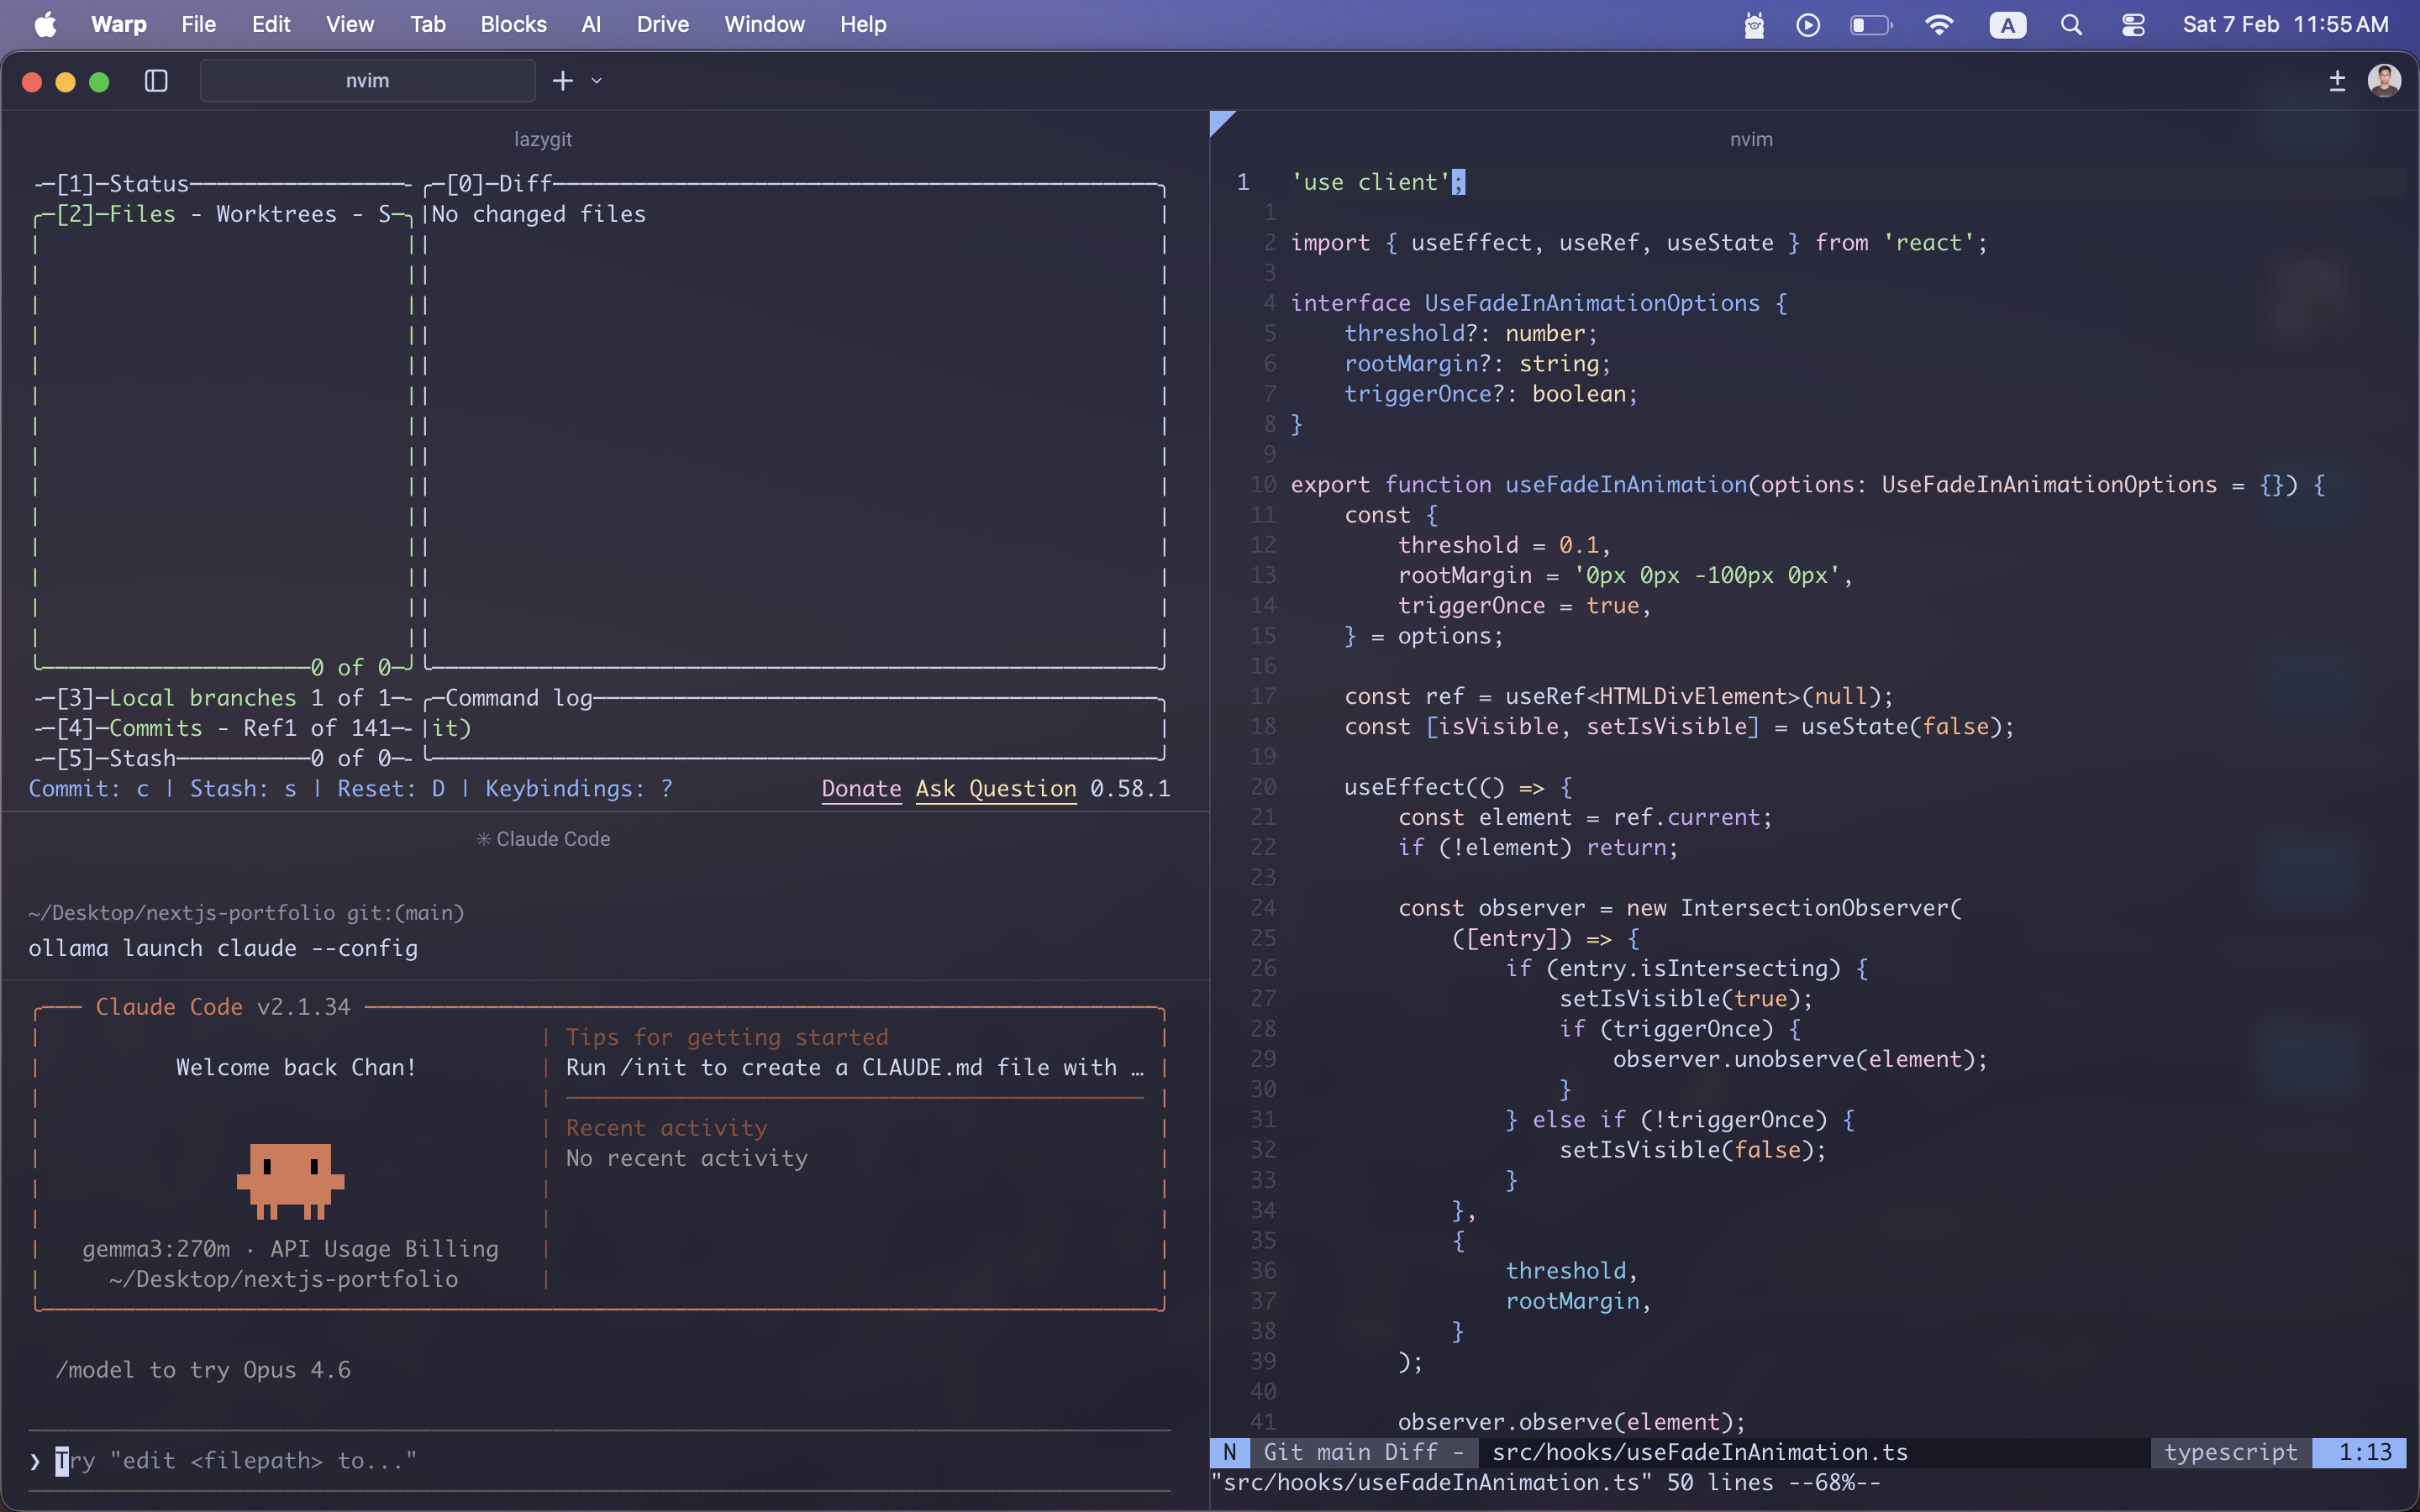2420x1512 pixels.
Task: Select the nvim tab
Action: point(367,80)
